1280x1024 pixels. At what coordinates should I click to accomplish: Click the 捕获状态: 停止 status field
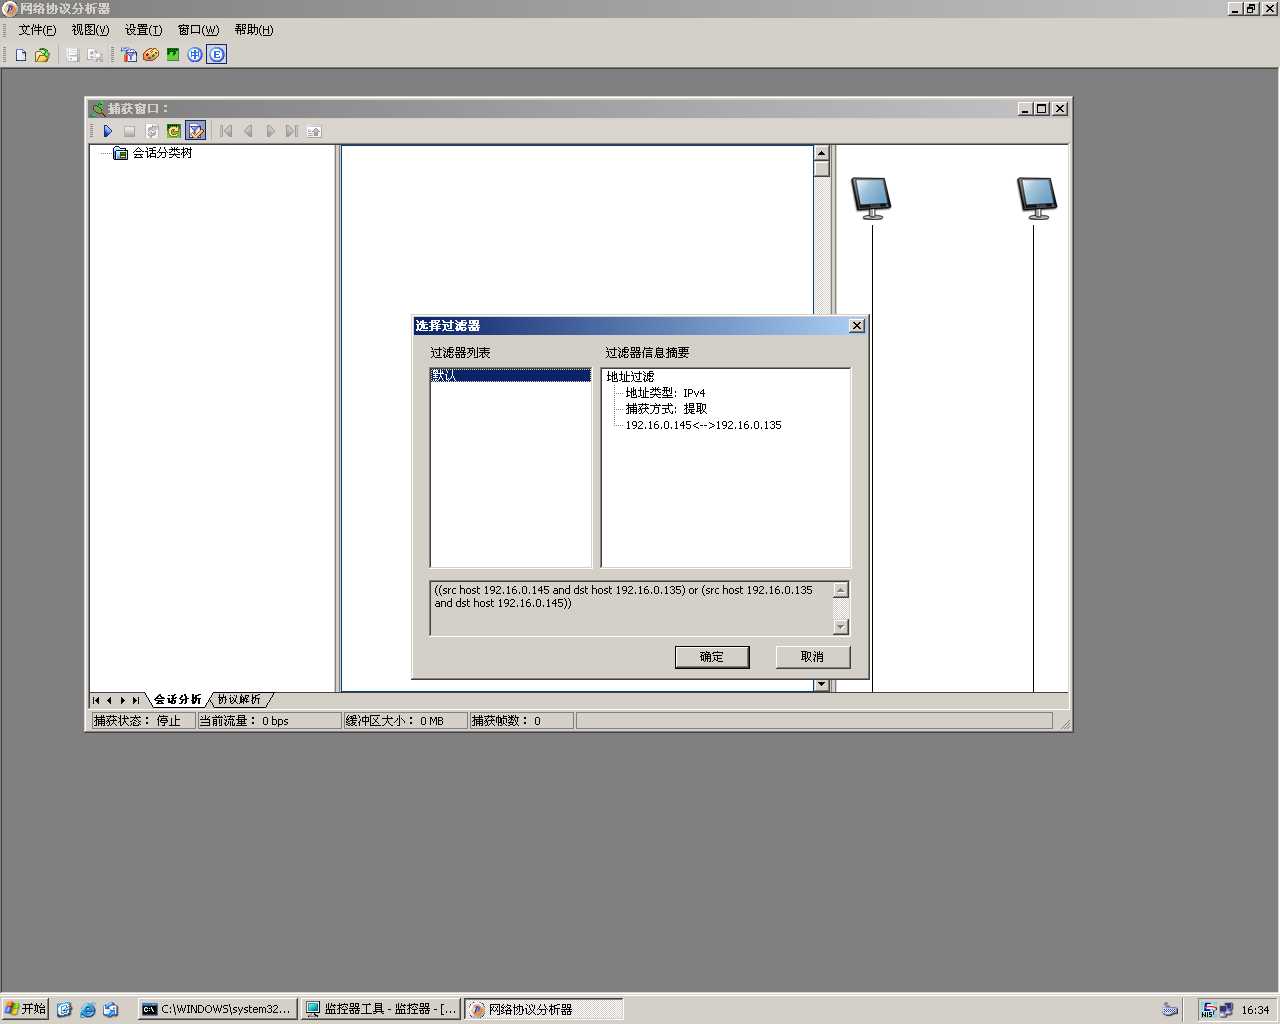click(x=143, y=721)
